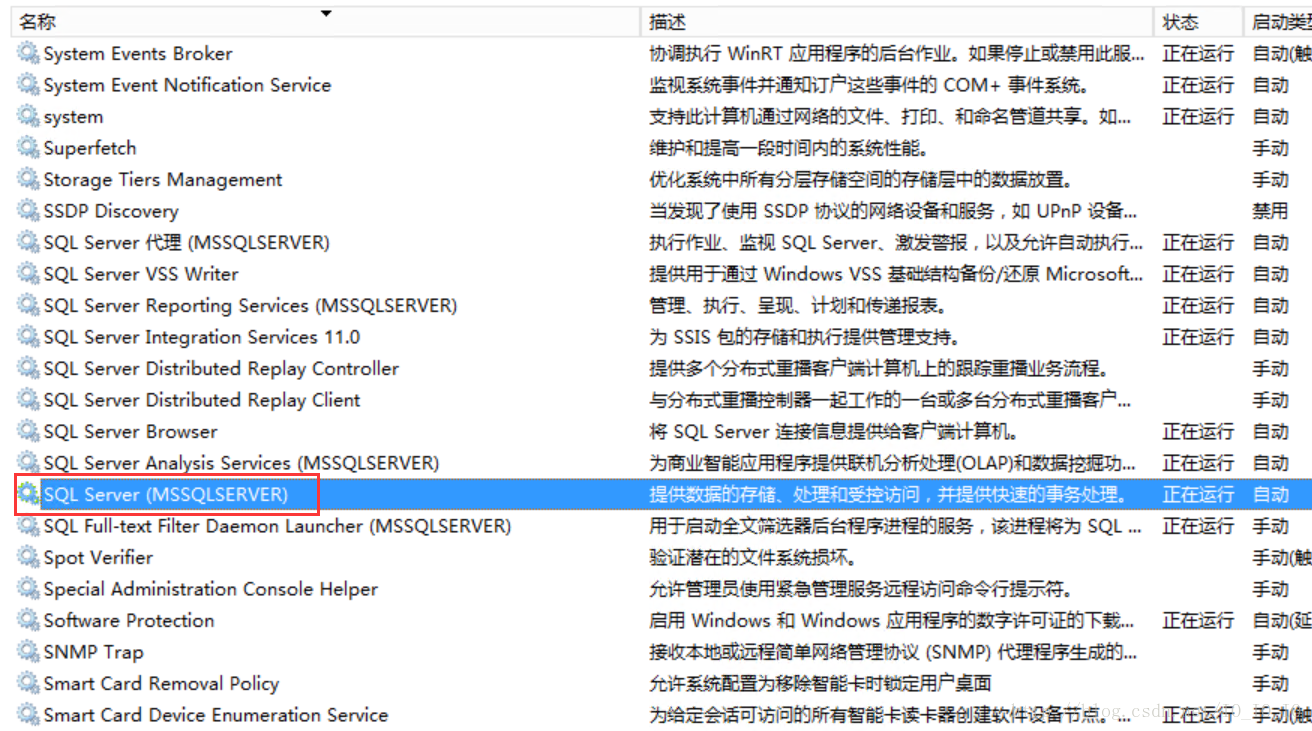Screen dimensions: 1312x731
Task: Sort by the 名称 column header
Action: [325, 22]
